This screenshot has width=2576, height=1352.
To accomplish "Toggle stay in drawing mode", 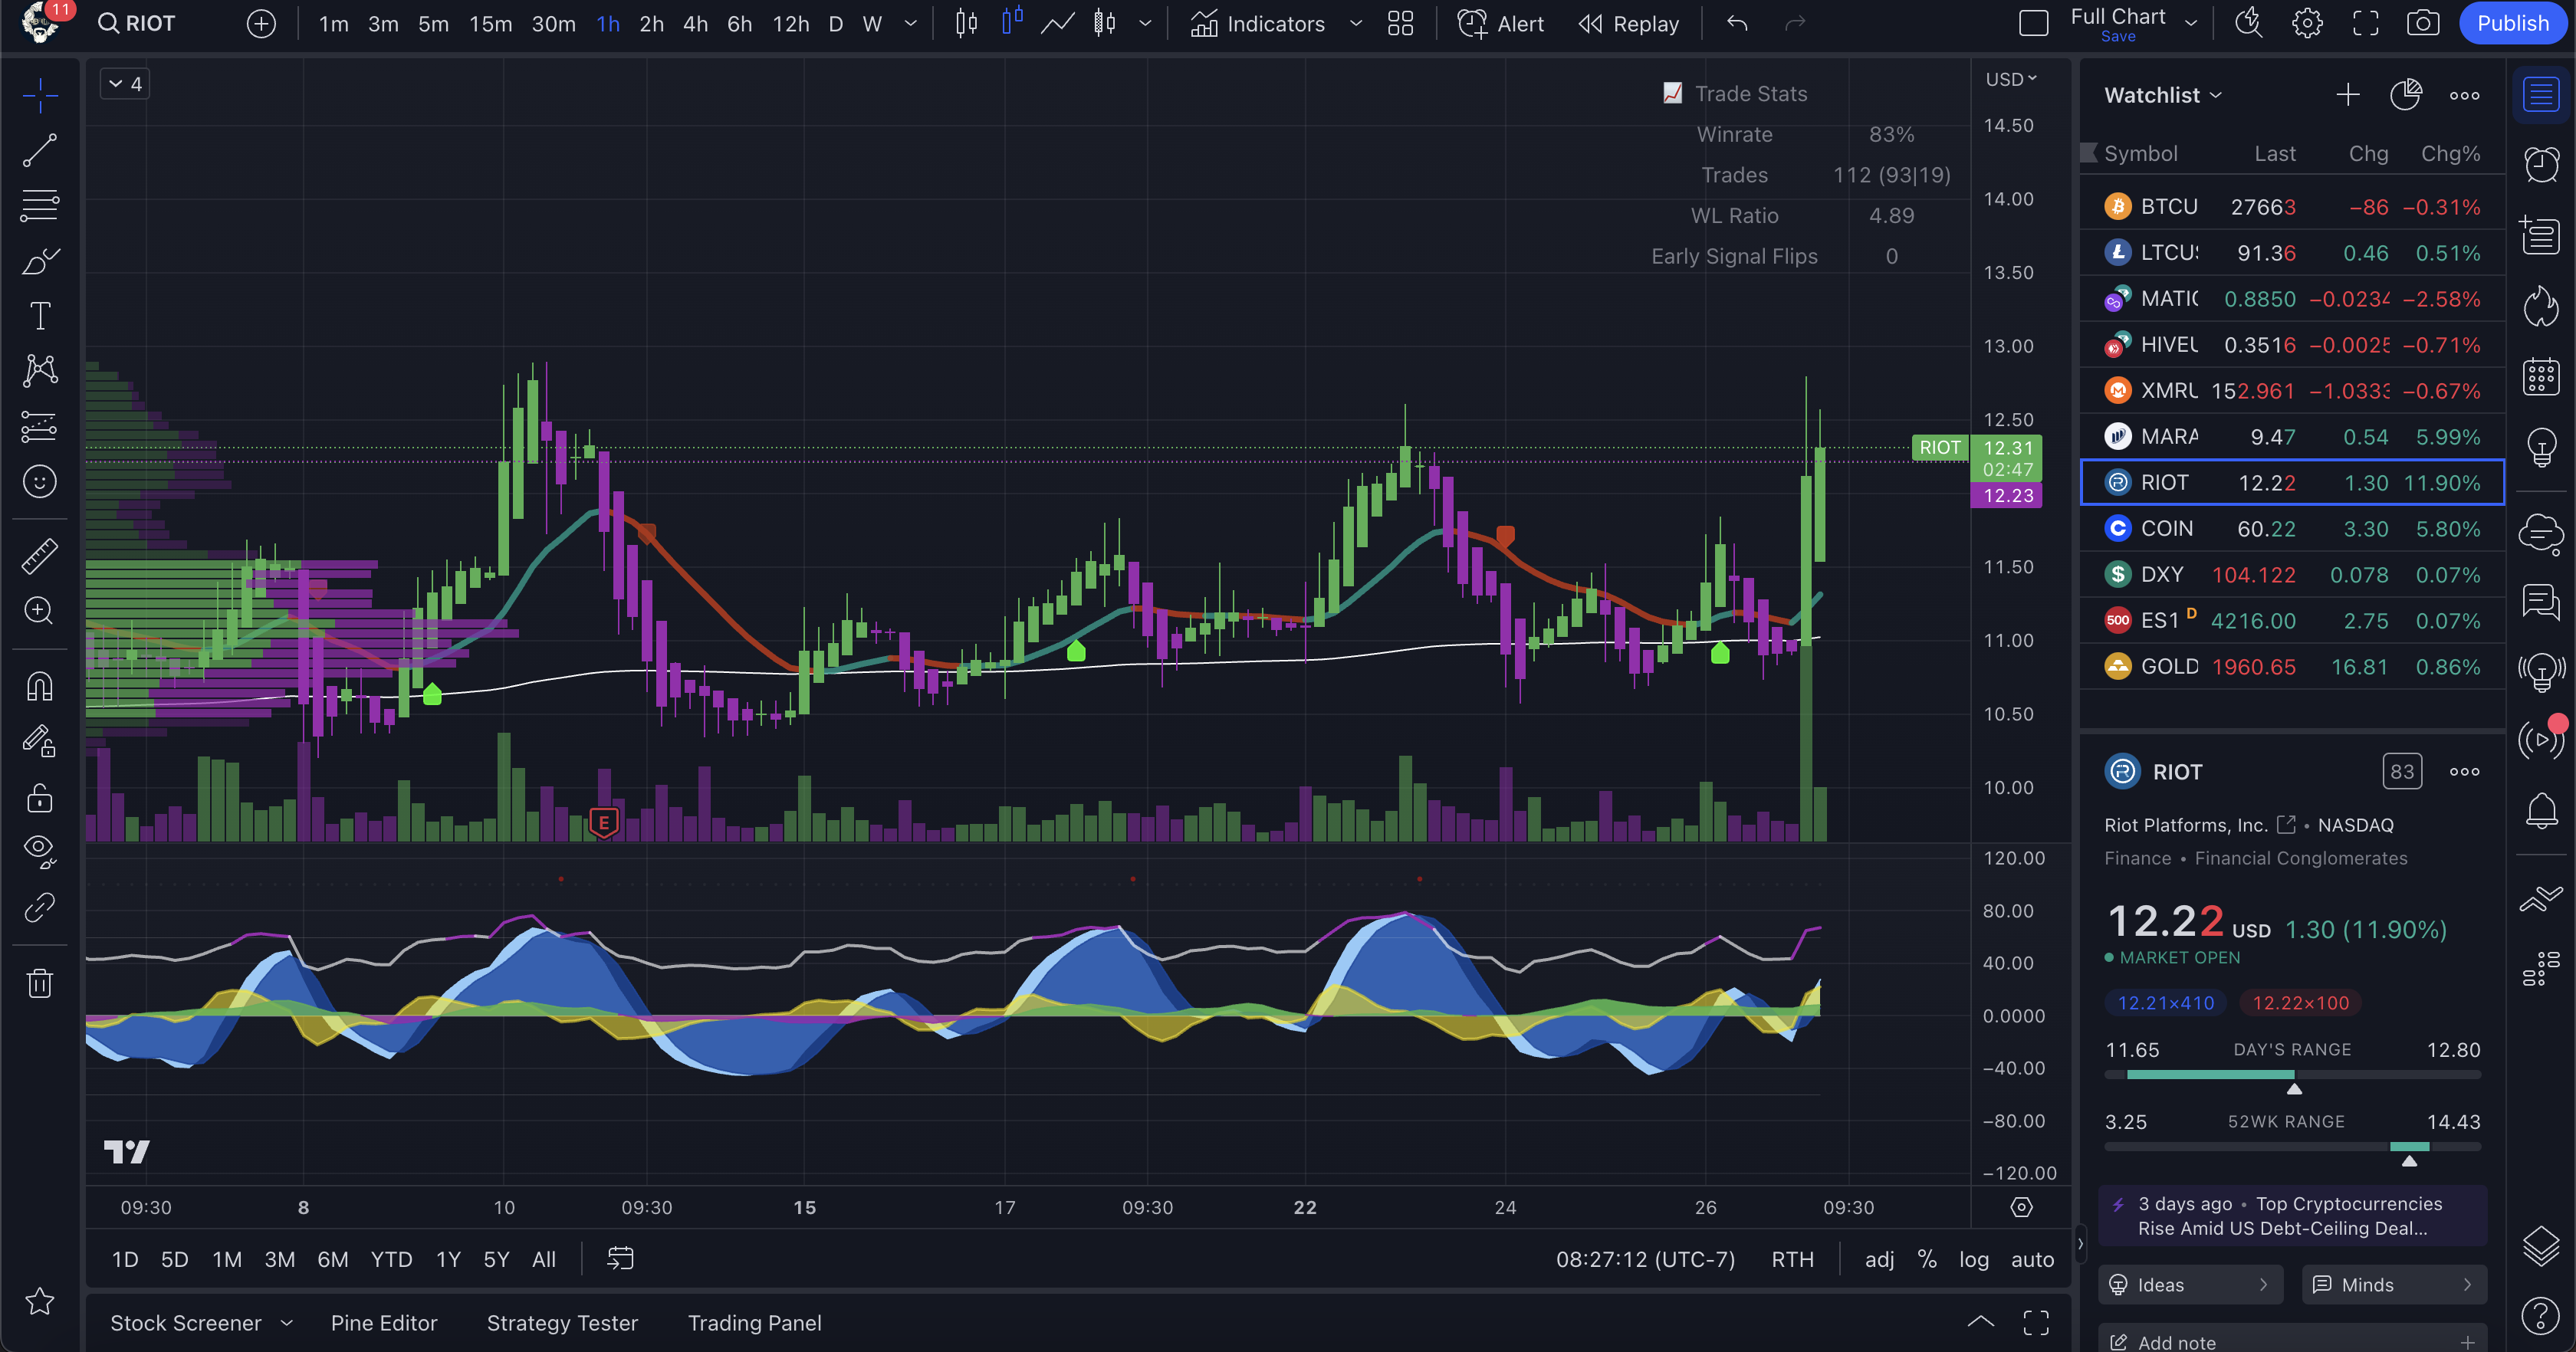I will pos(40,742).
